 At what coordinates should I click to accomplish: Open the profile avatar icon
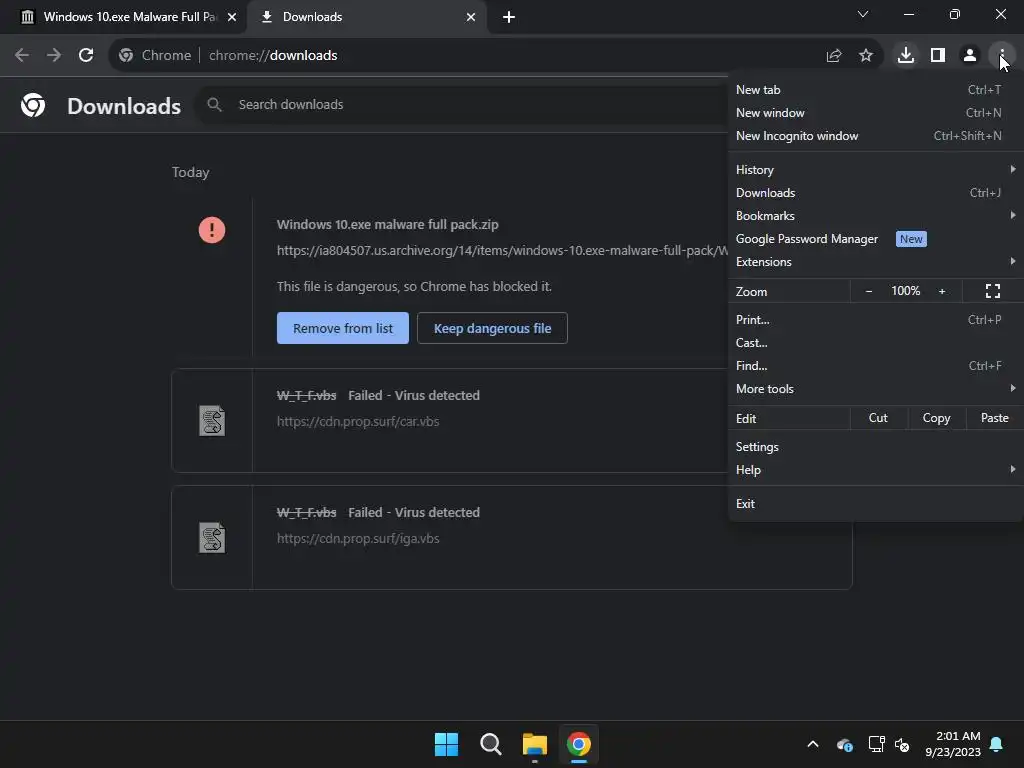point(970,56)
